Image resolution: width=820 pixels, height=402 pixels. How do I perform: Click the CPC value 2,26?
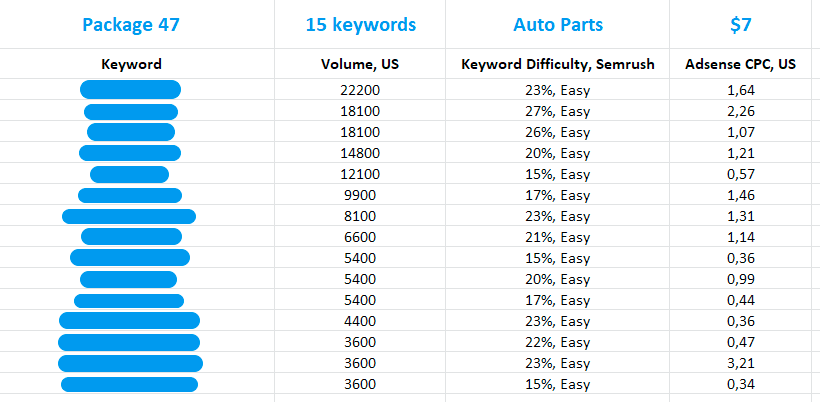tap(741, 111)
